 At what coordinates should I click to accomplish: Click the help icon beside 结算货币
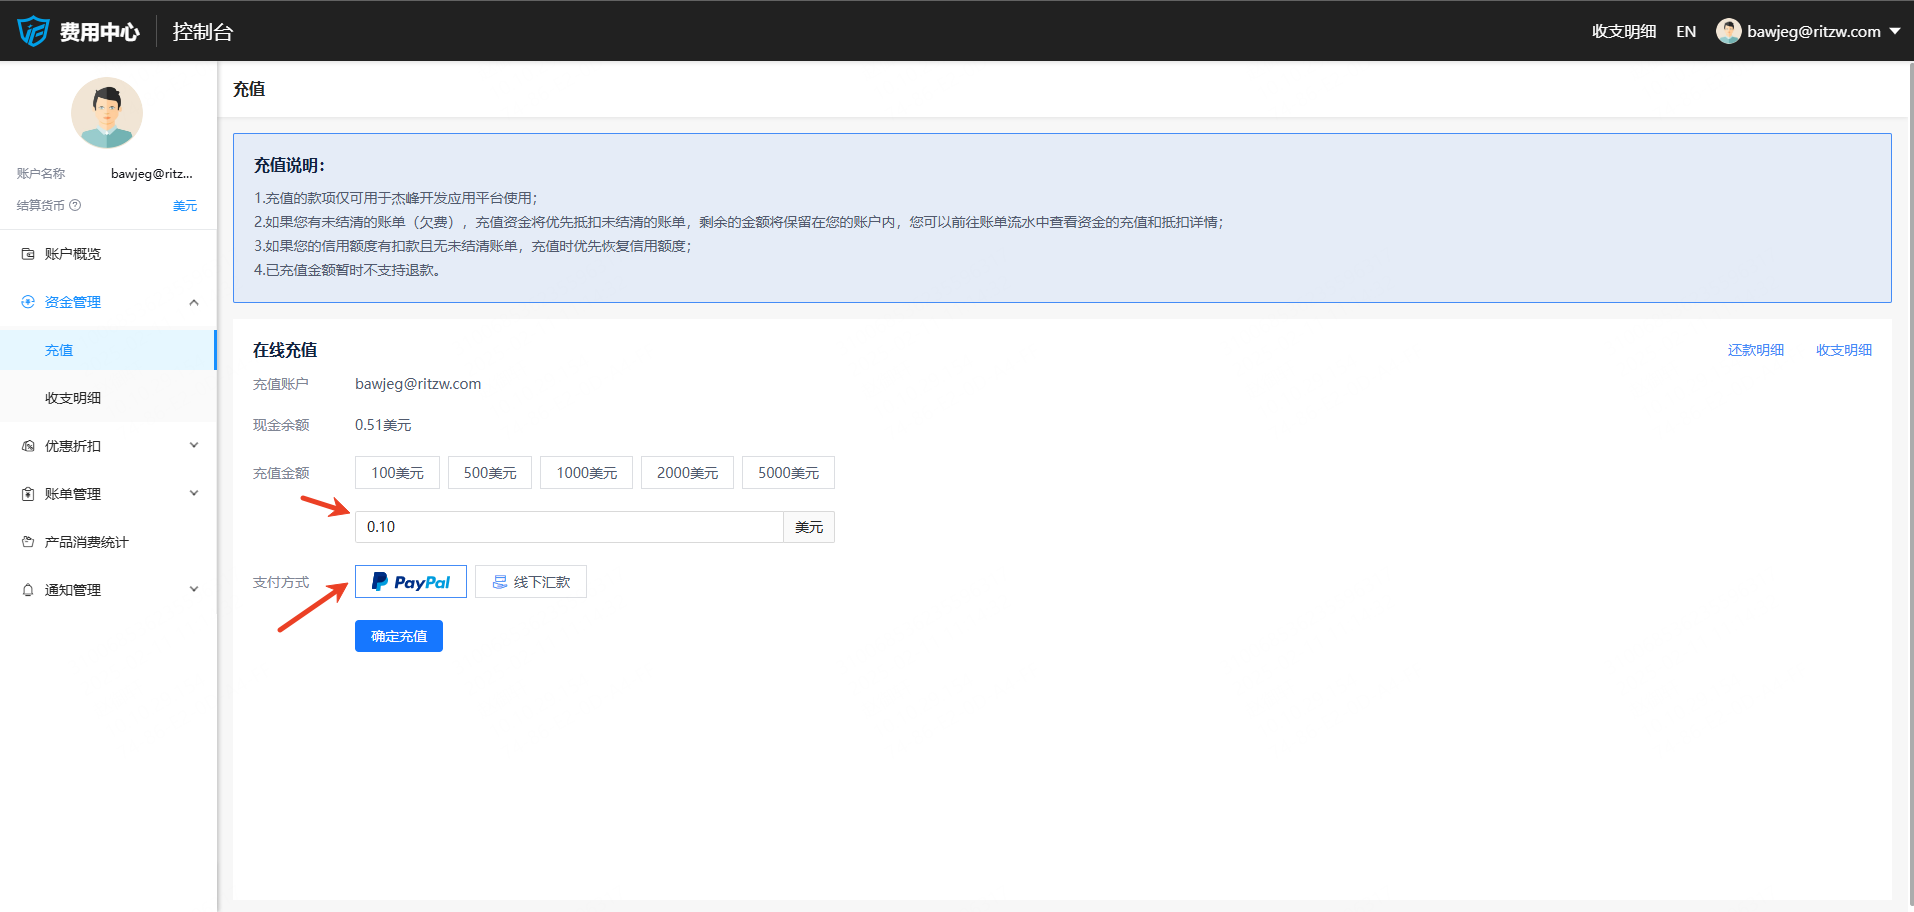click(x=75, y=205)
